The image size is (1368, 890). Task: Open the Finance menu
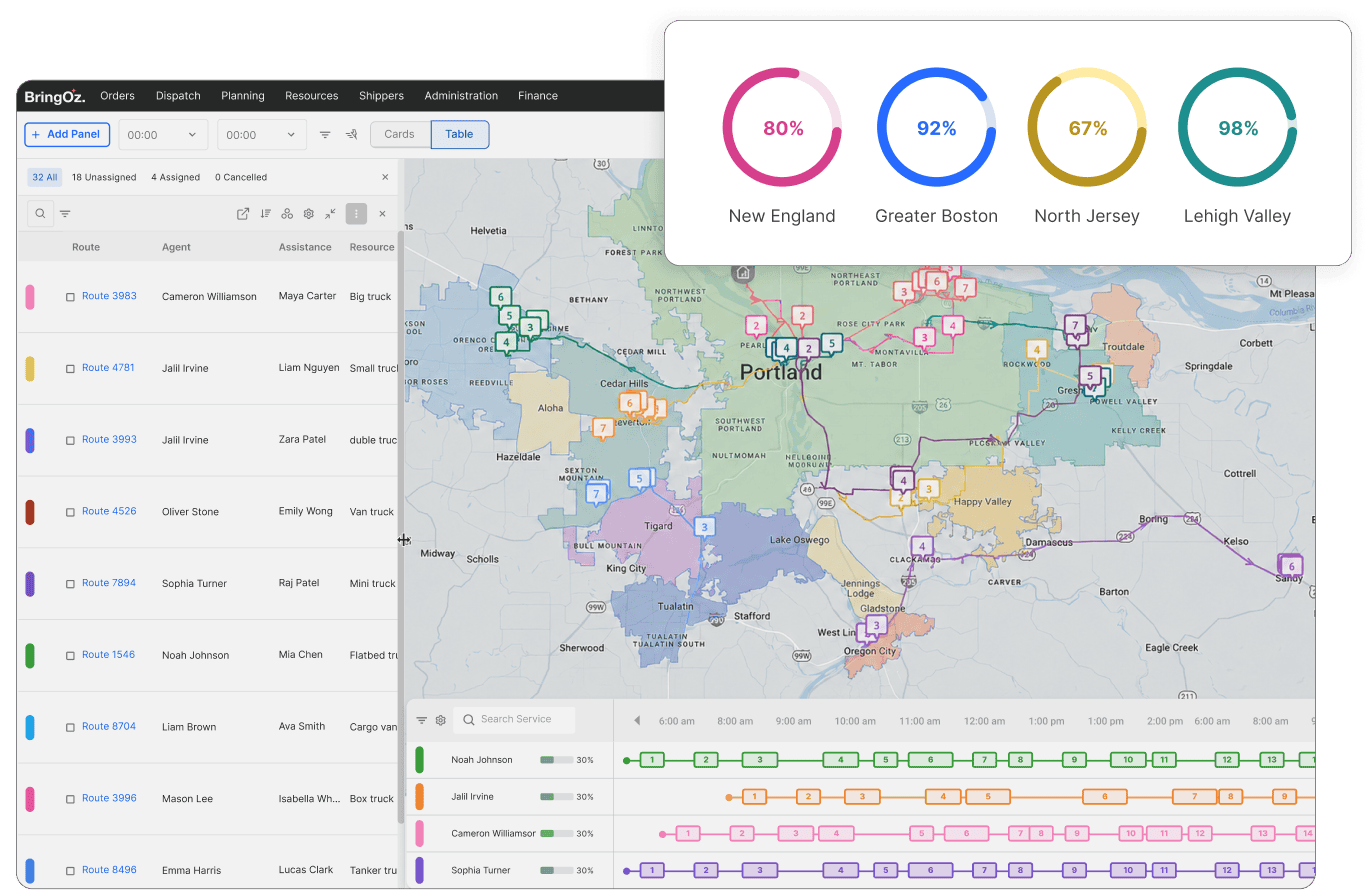[x=538, y=96]
